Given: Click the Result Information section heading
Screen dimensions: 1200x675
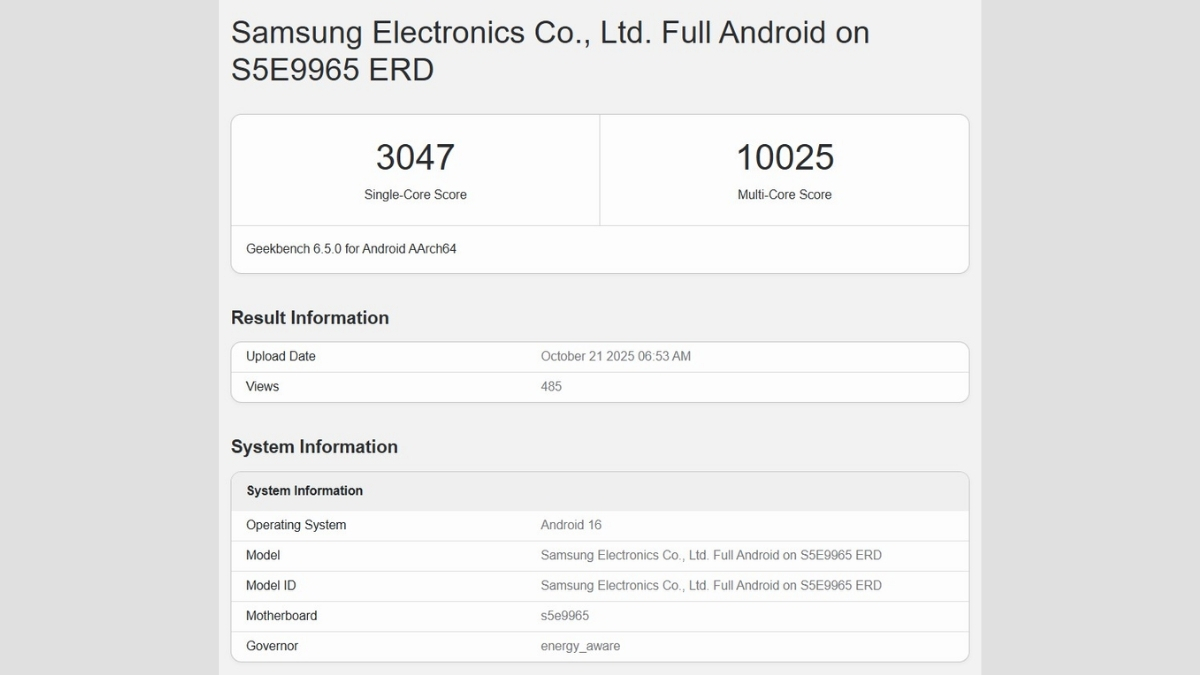Looking at the screenshot, I should [310, 318].
